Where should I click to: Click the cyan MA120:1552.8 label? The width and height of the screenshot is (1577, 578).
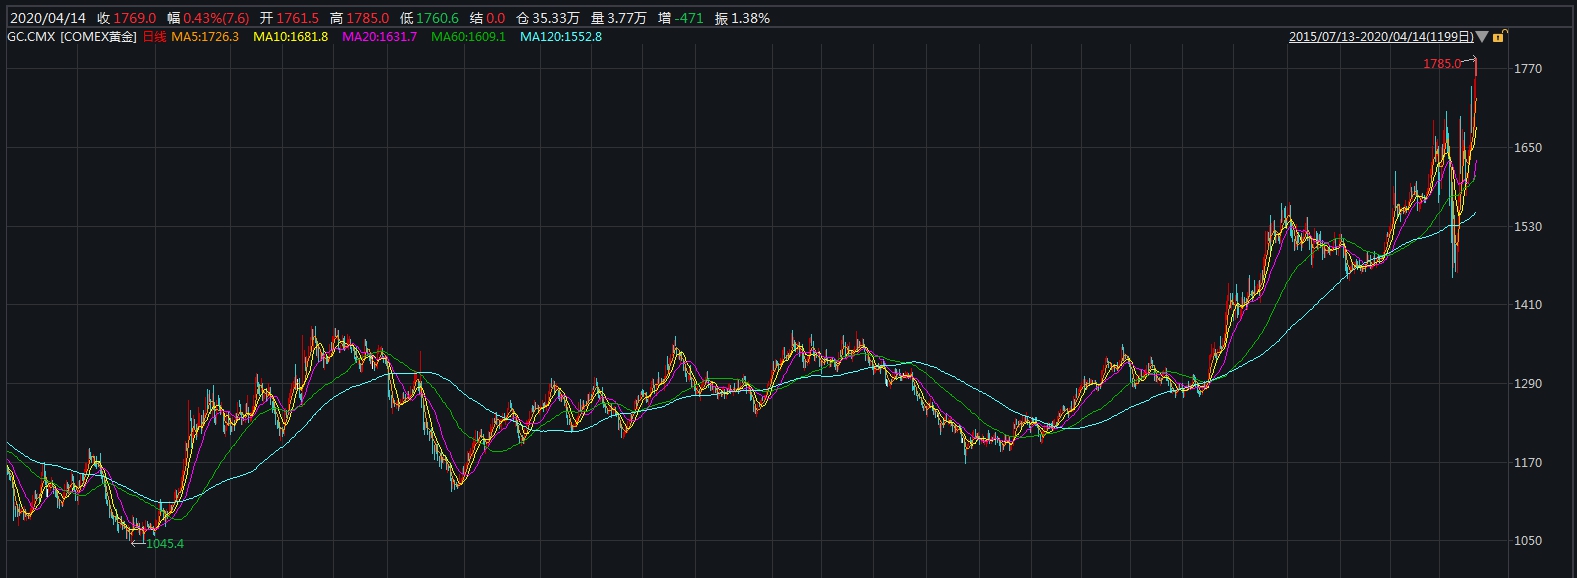pos(560,37)
